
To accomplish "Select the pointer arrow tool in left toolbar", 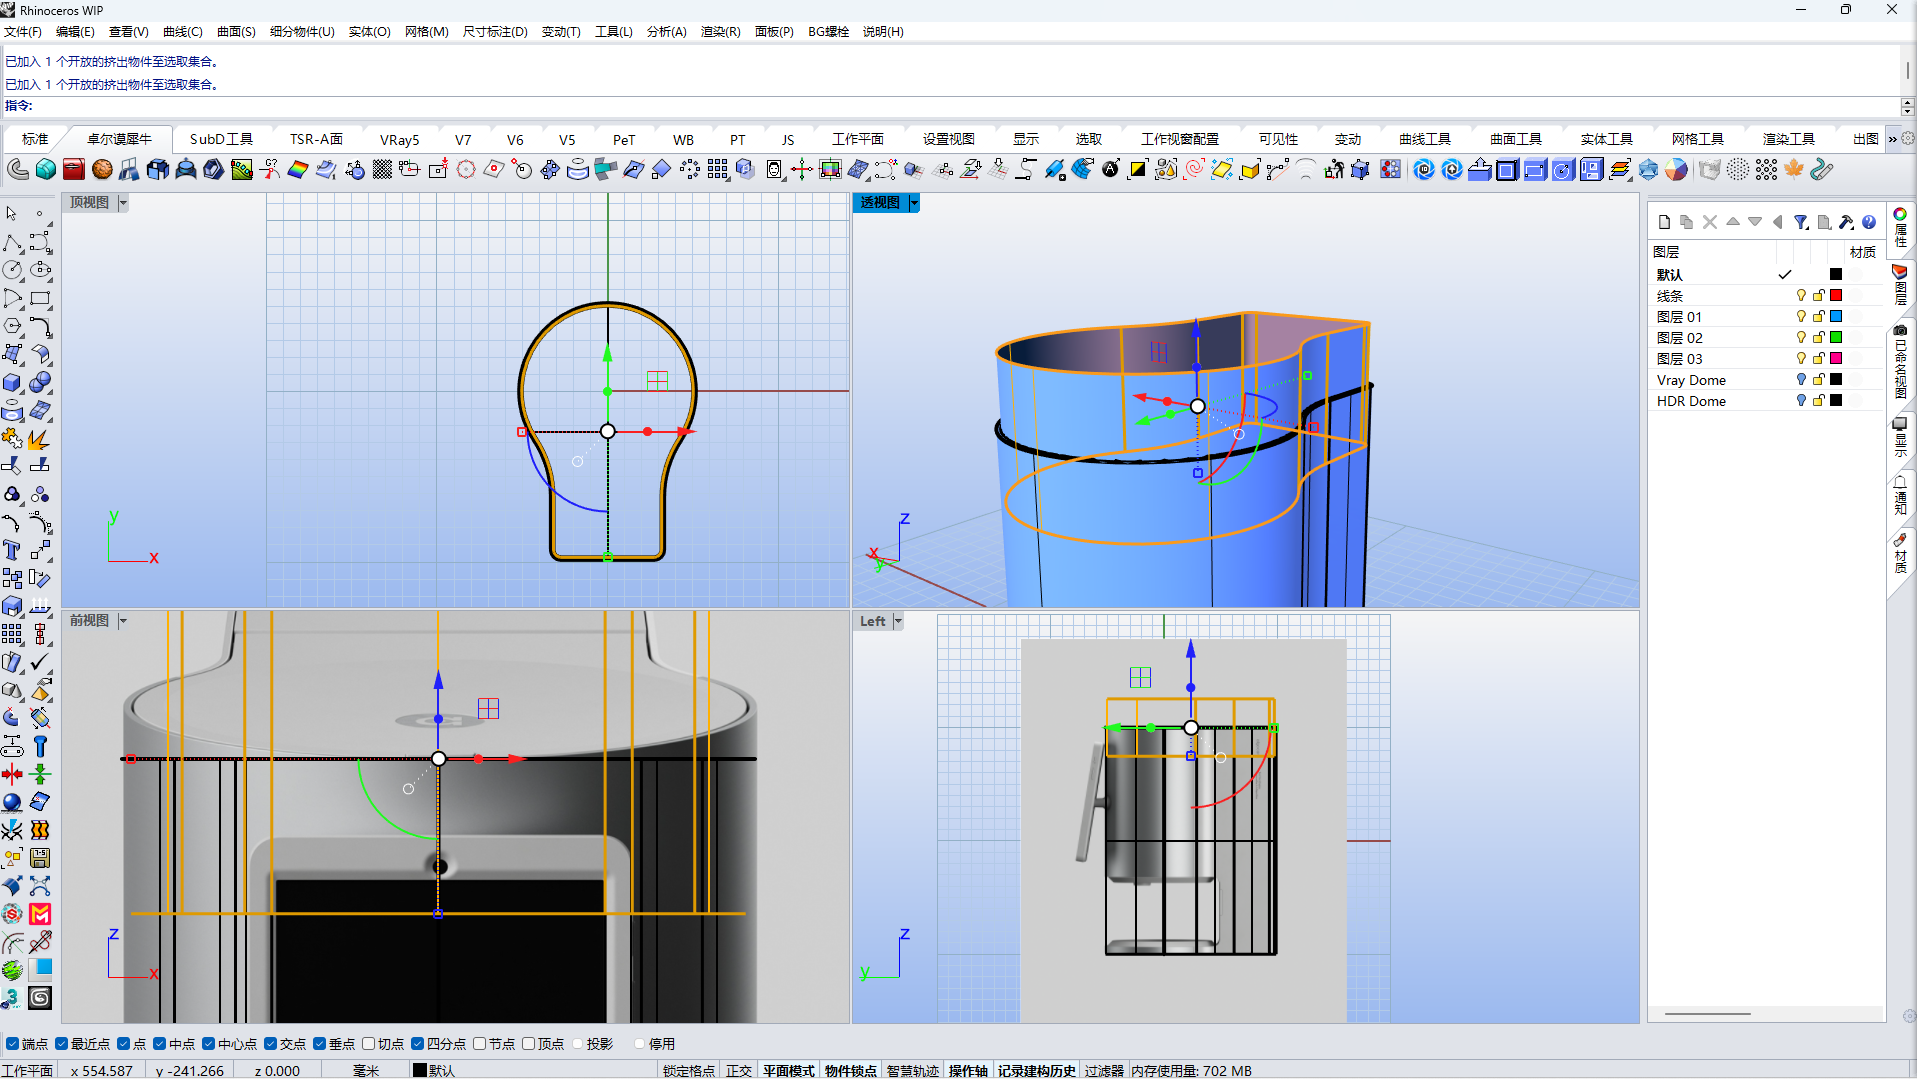I will click(12, 214).
